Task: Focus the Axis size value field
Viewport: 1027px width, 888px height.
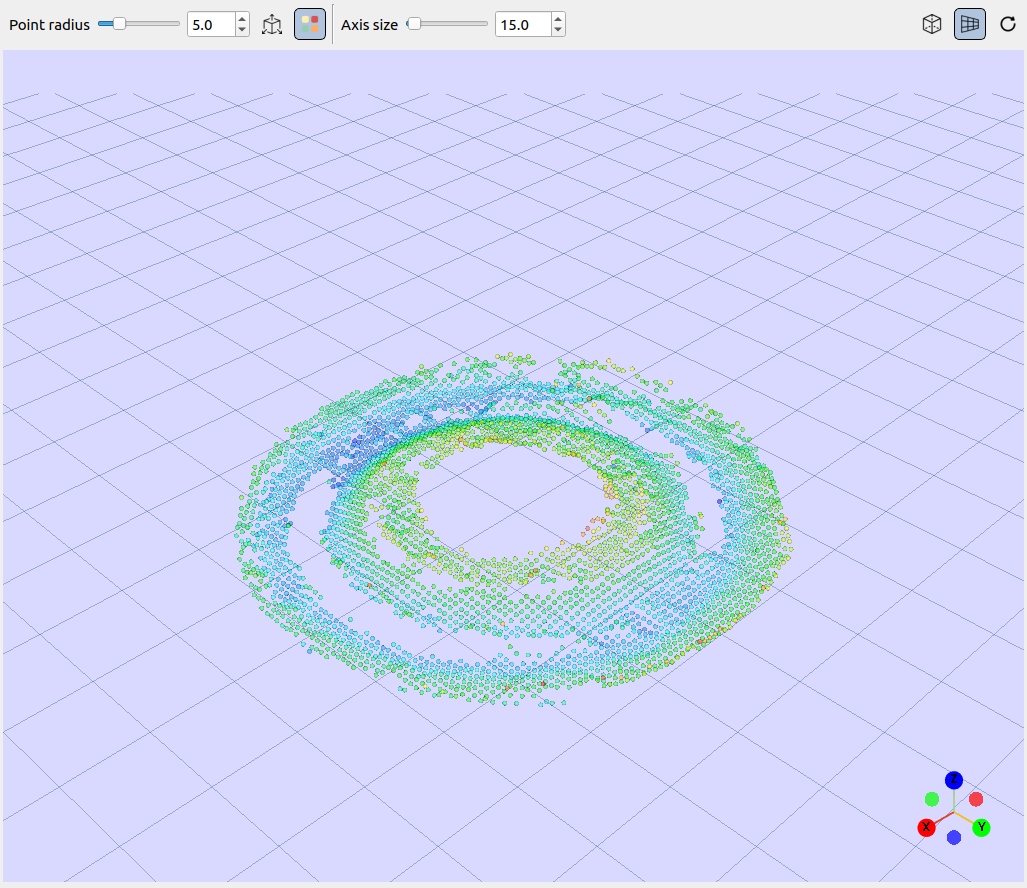Action: pyautogui.click(x=523, y=25)
